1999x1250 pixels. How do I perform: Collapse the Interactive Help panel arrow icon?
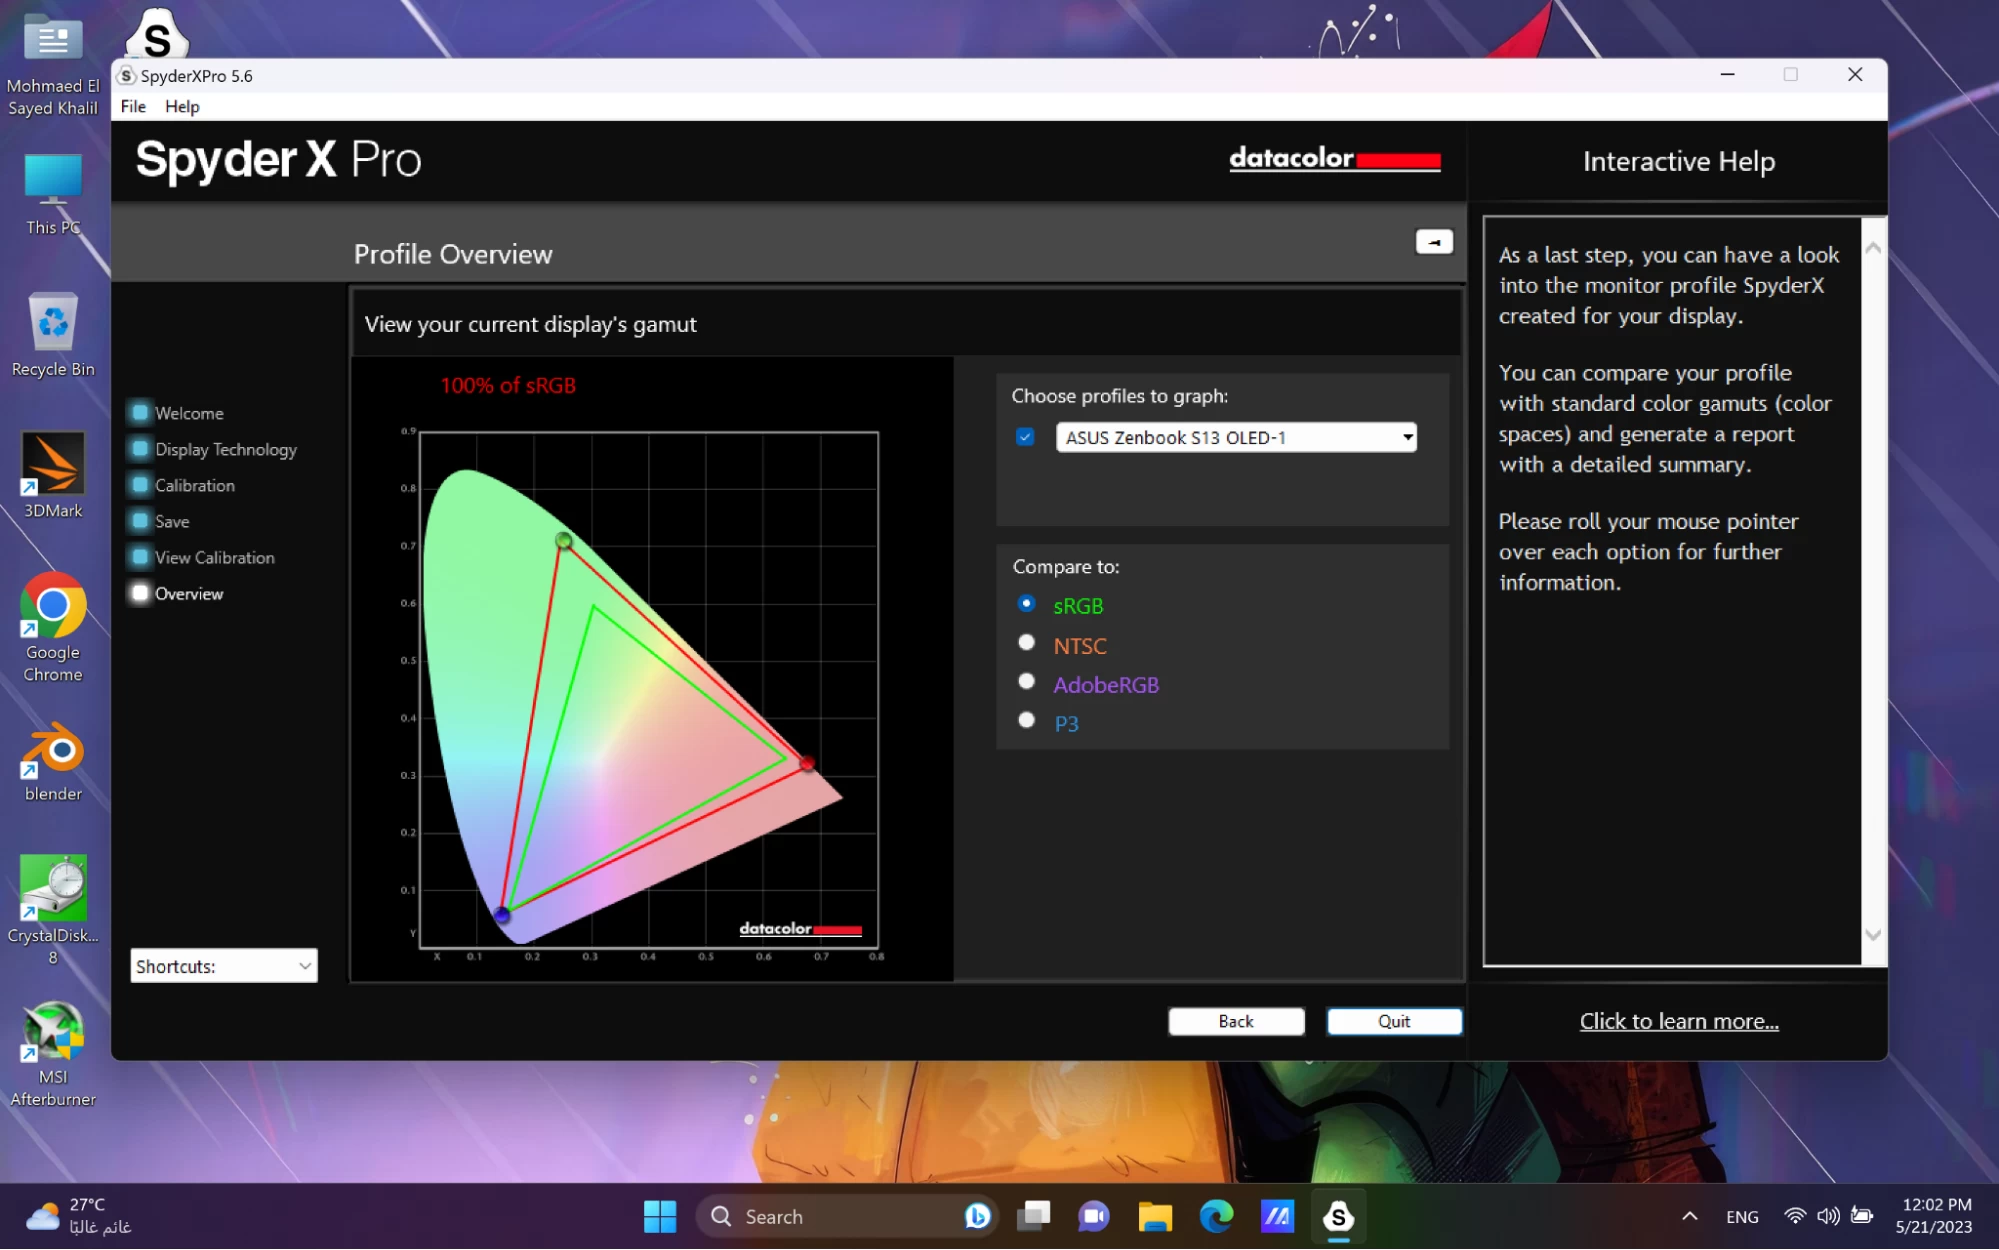(1433, 242)
